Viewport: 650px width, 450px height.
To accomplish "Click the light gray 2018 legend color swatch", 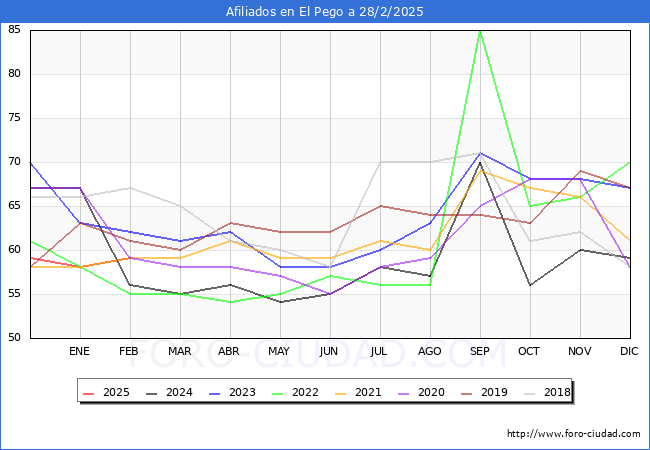I will coord(530,393).
